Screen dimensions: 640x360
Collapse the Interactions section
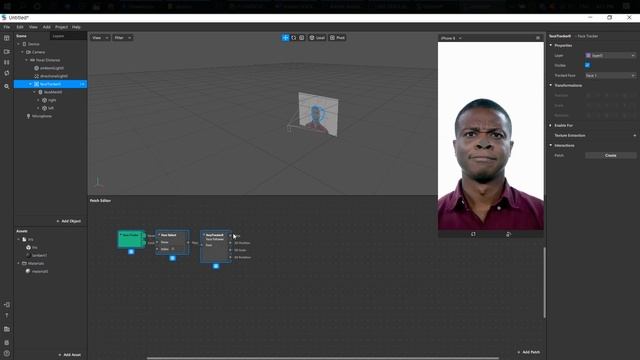(551, 145)
